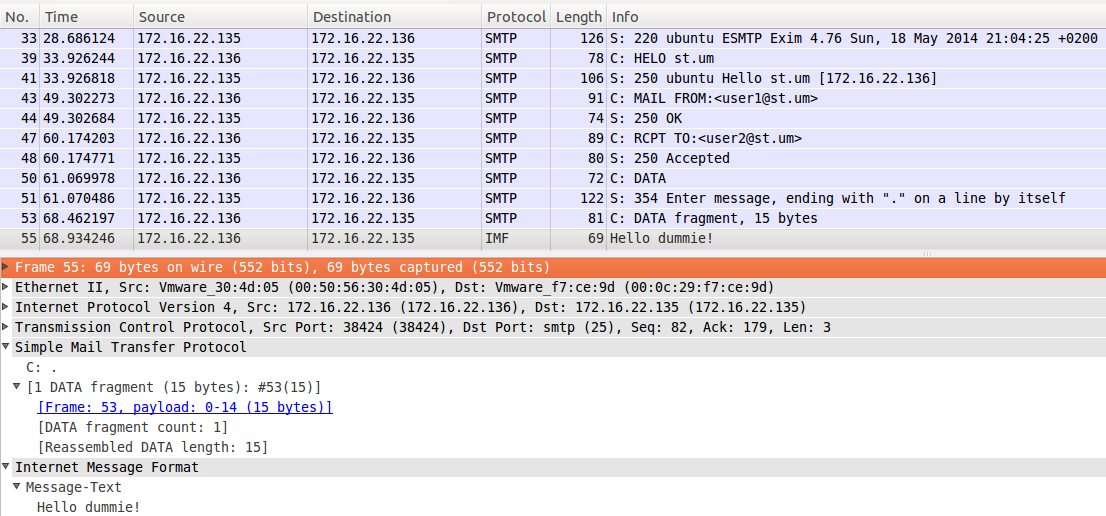Viewport: 1106px width, 516px height.
Task: Sort by the Destination column header
Action: tap(395, 17)
